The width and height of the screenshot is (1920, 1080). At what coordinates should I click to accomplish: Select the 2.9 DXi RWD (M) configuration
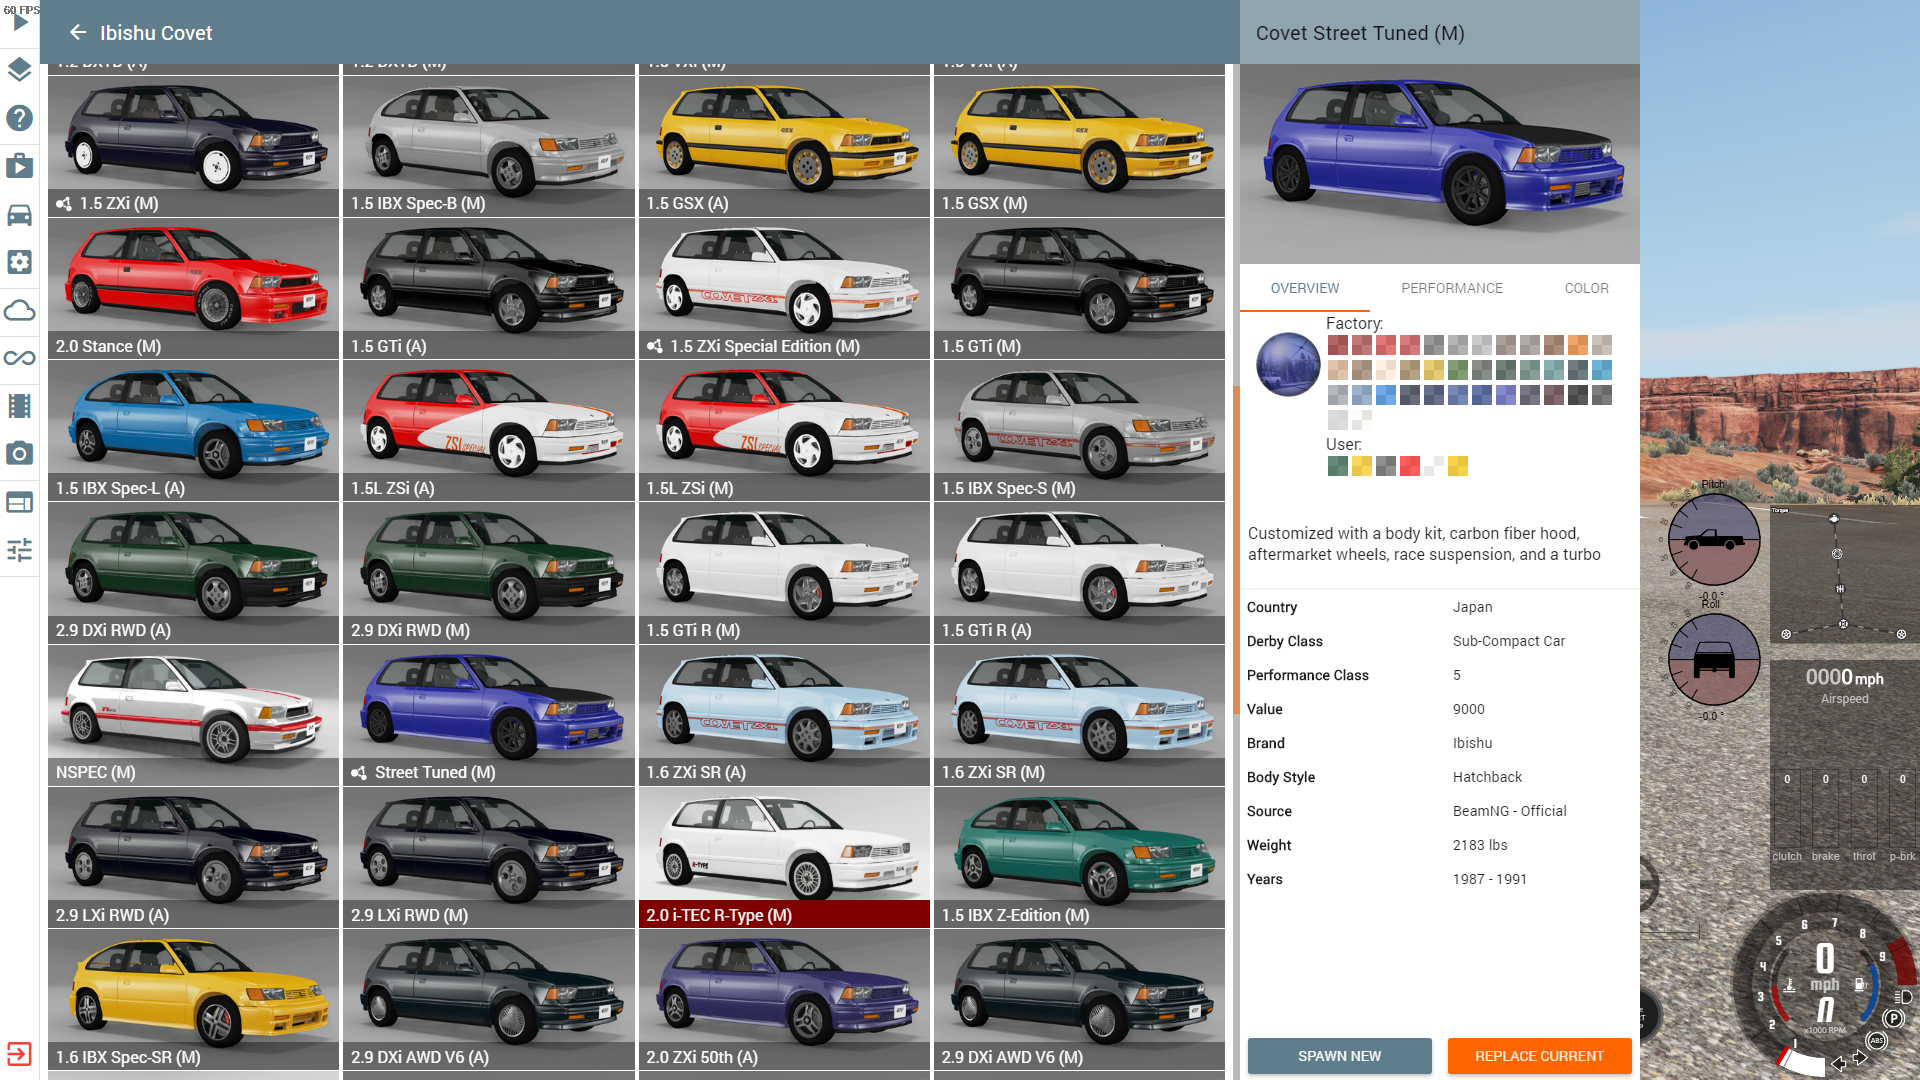point(488,572)
